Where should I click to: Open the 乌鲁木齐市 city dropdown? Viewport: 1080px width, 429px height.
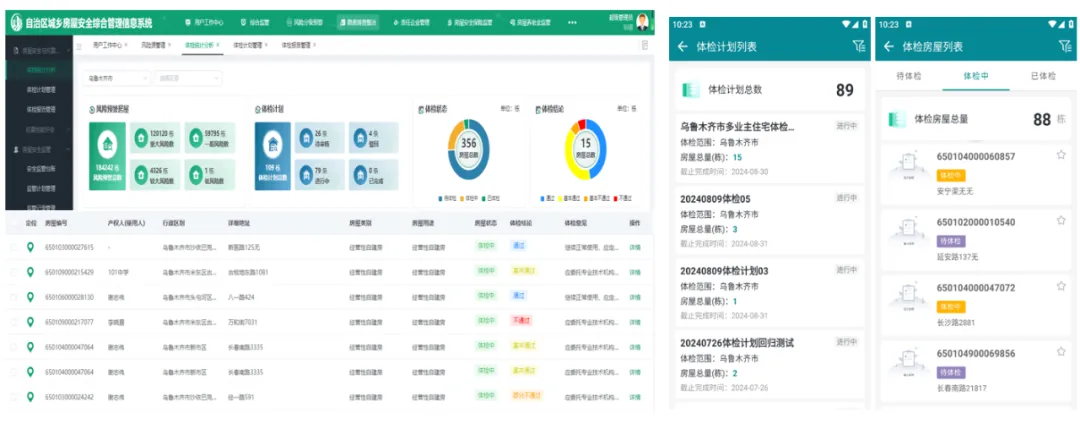coord(116,79)
